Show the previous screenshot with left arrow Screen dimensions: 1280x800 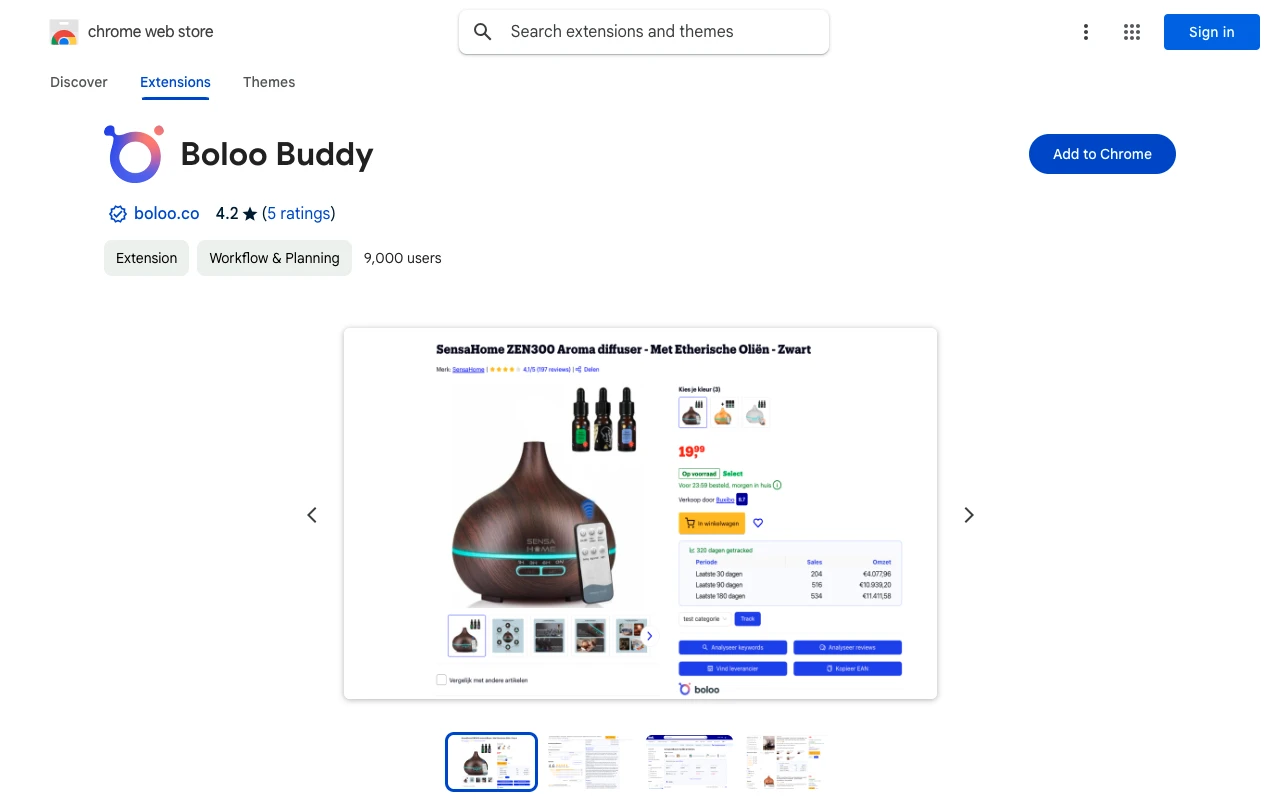(x=312, y=515)
